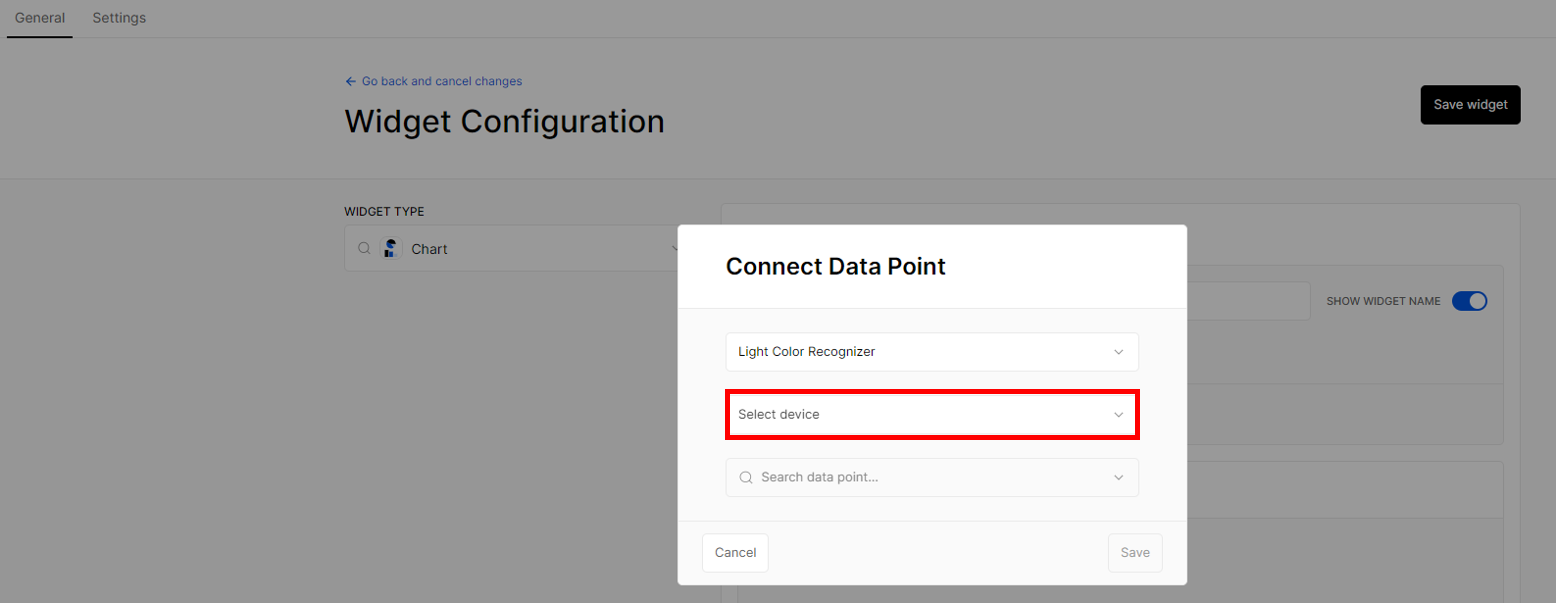Viewport: 1556px width, 604px height.
Task: Switch to the General tab
Action: [x=40, y=18]
